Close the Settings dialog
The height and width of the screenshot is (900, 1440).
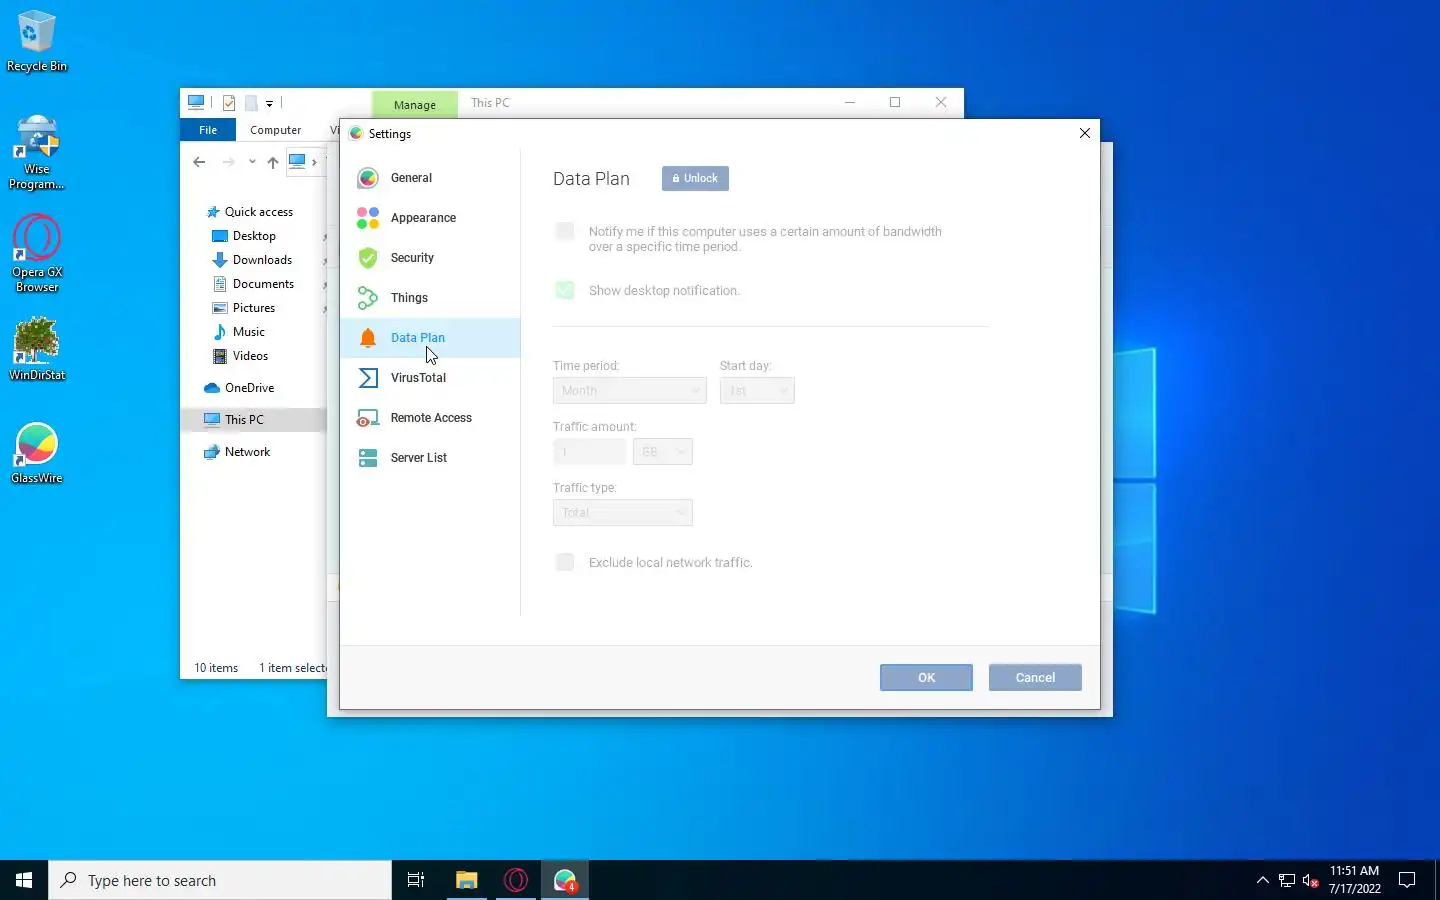[1085, 133]
